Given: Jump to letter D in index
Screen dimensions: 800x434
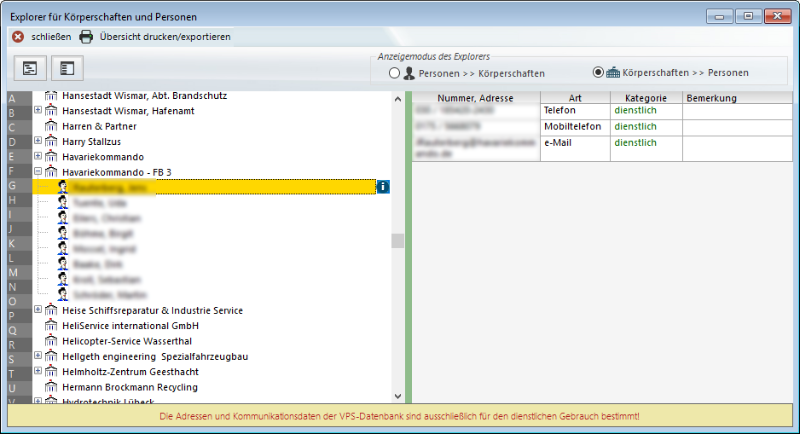Looking at the screenshot, I should [19, 142].
